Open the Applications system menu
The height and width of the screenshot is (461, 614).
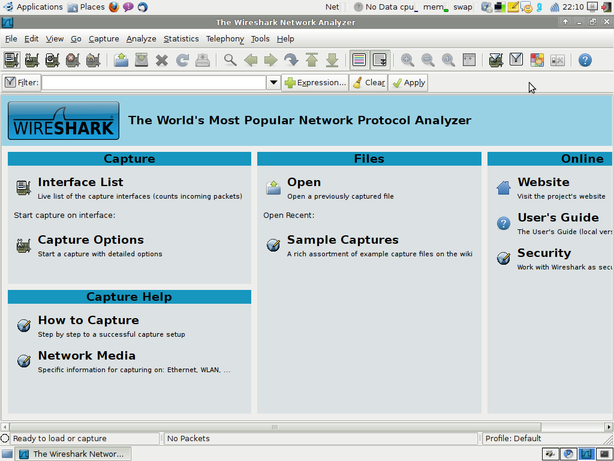tap(34, 7)
